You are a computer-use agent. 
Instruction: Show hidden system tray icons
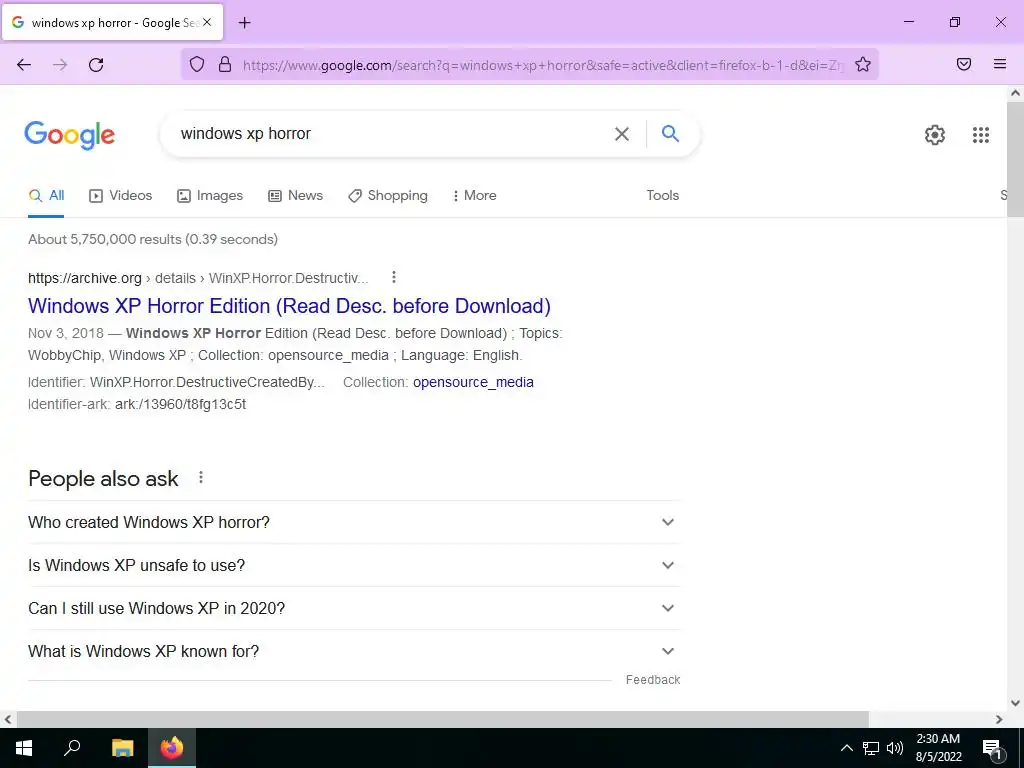coord(846,748)
